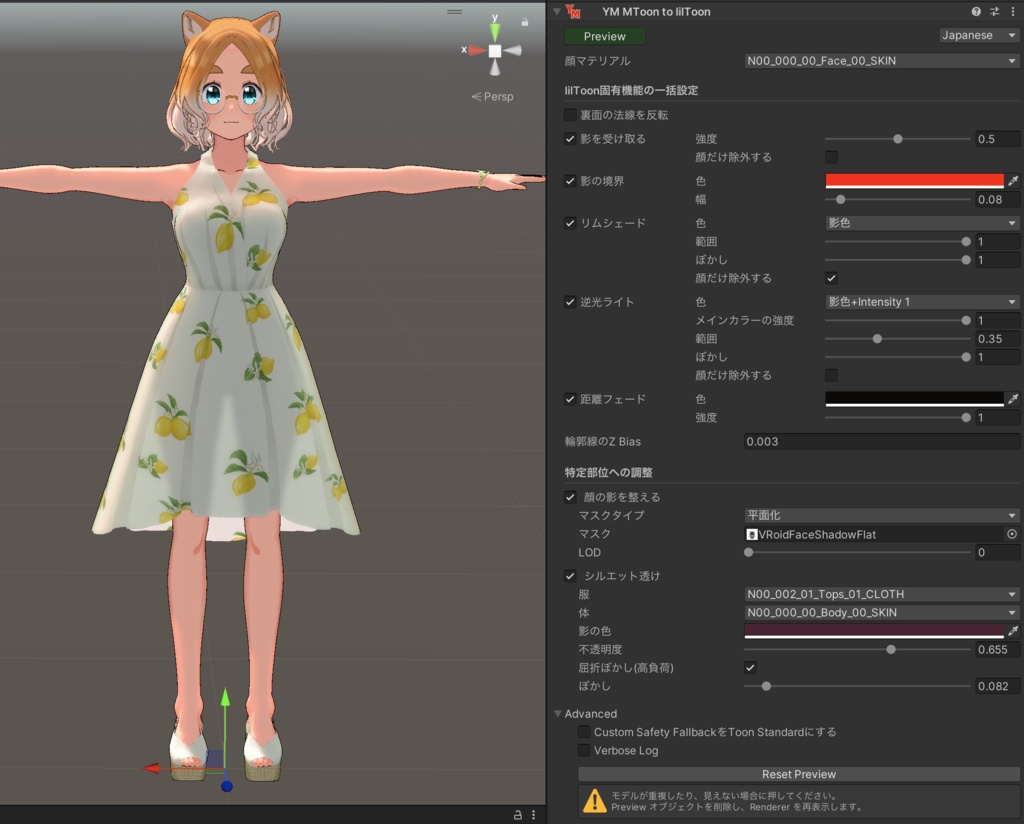The width and height of the screenshot is (1024, 824).
Task: Click the Reset Preview button
Action: click(799, 774)
